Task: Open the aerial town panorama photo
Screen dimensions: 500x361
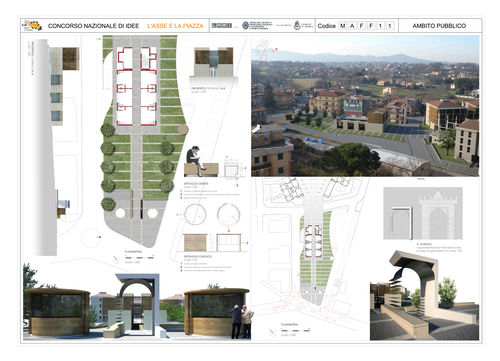Action: (365, 106)
